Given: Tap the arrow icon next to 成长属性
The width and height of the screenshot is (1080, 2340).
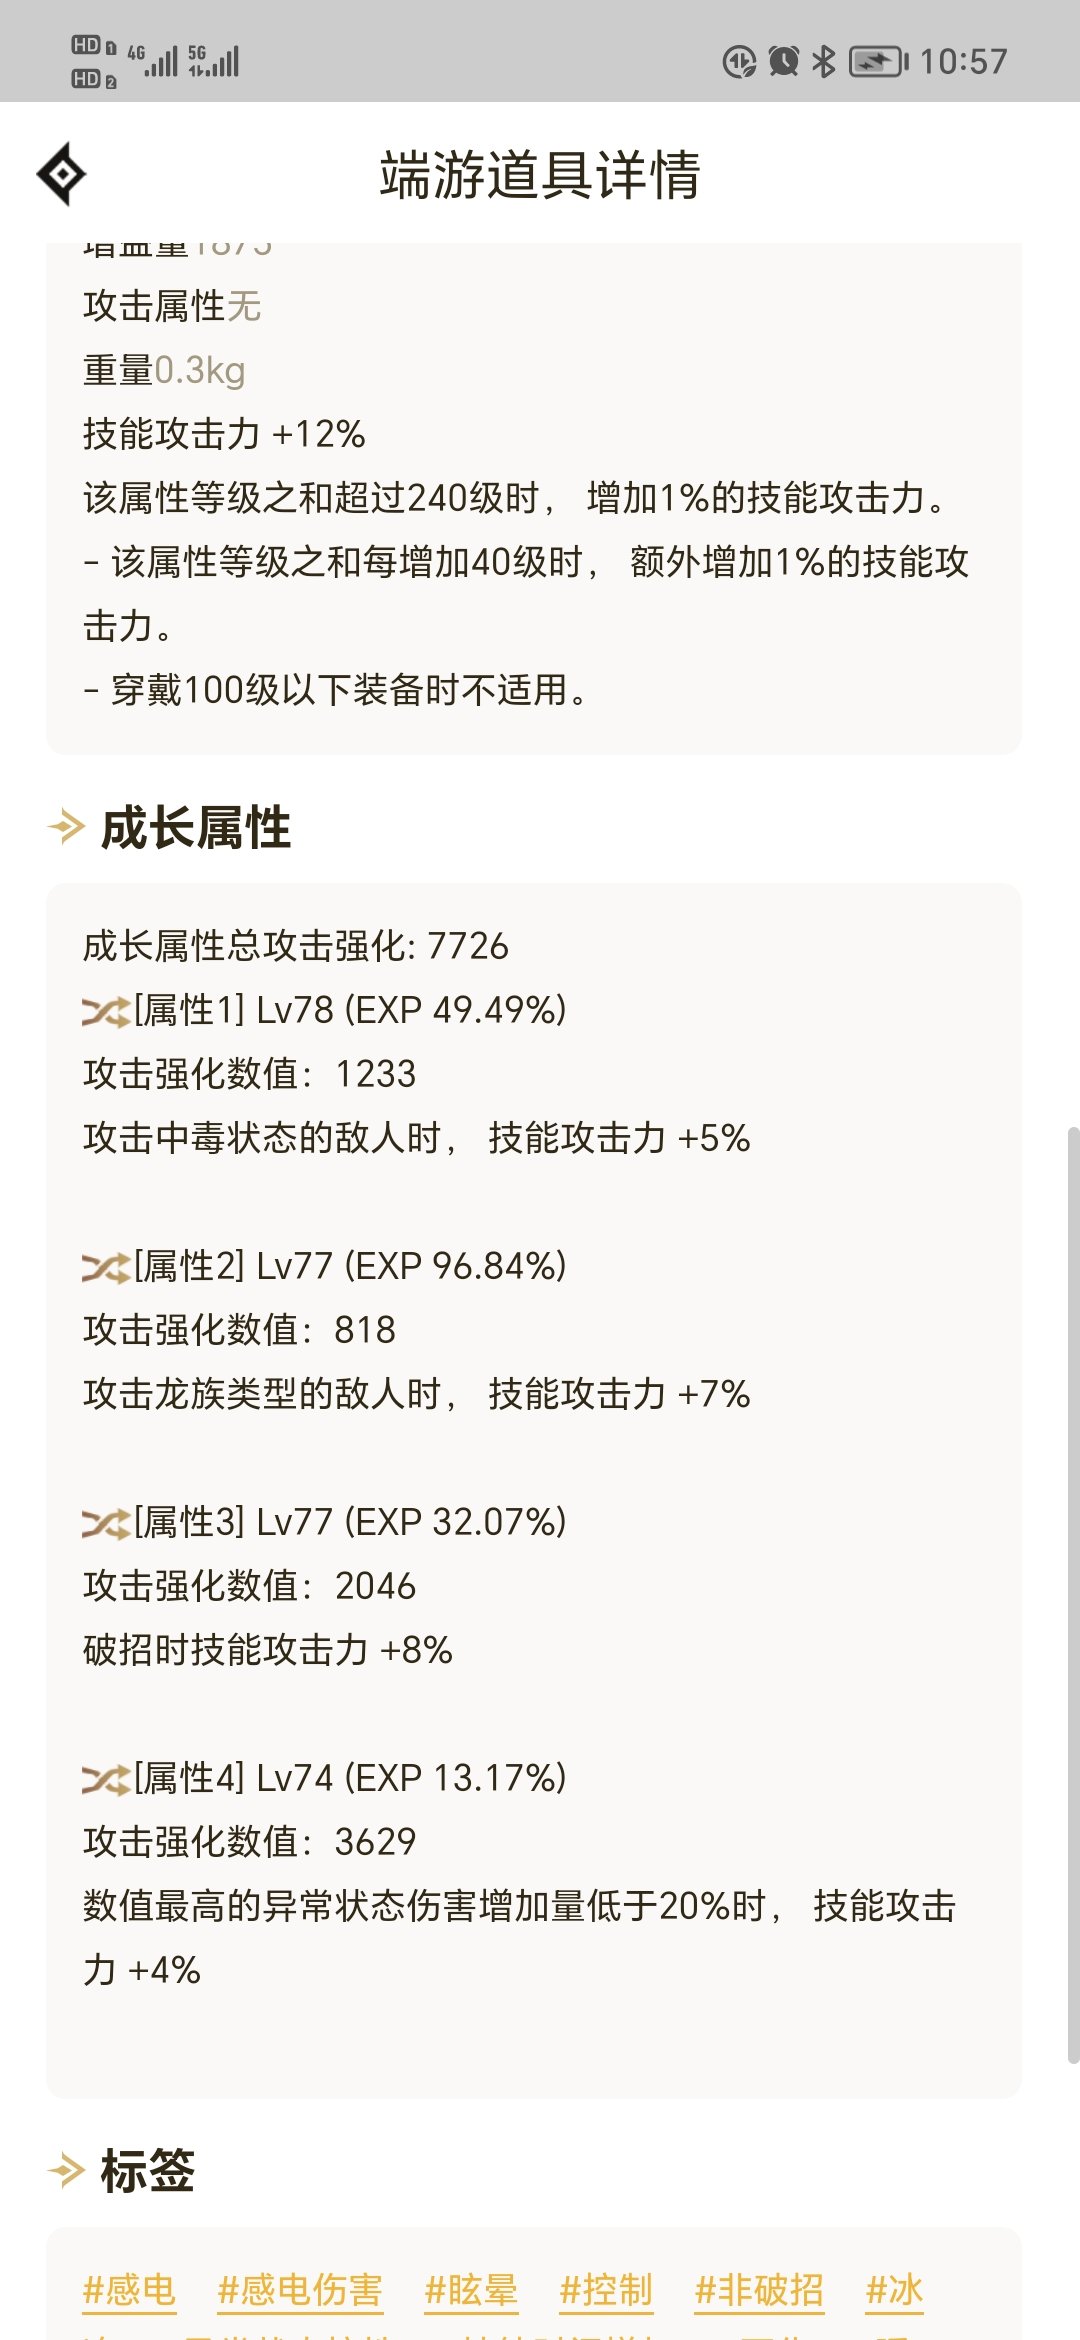Looking at the screenshot, I should coord(66,827).
